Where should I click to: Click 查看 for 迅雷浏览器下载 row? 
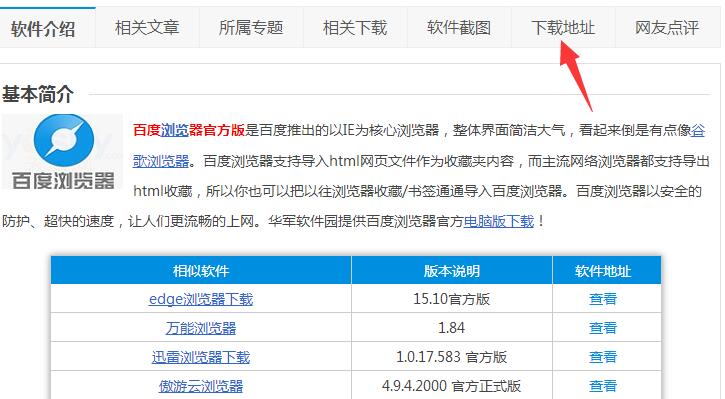pos(602,357)
